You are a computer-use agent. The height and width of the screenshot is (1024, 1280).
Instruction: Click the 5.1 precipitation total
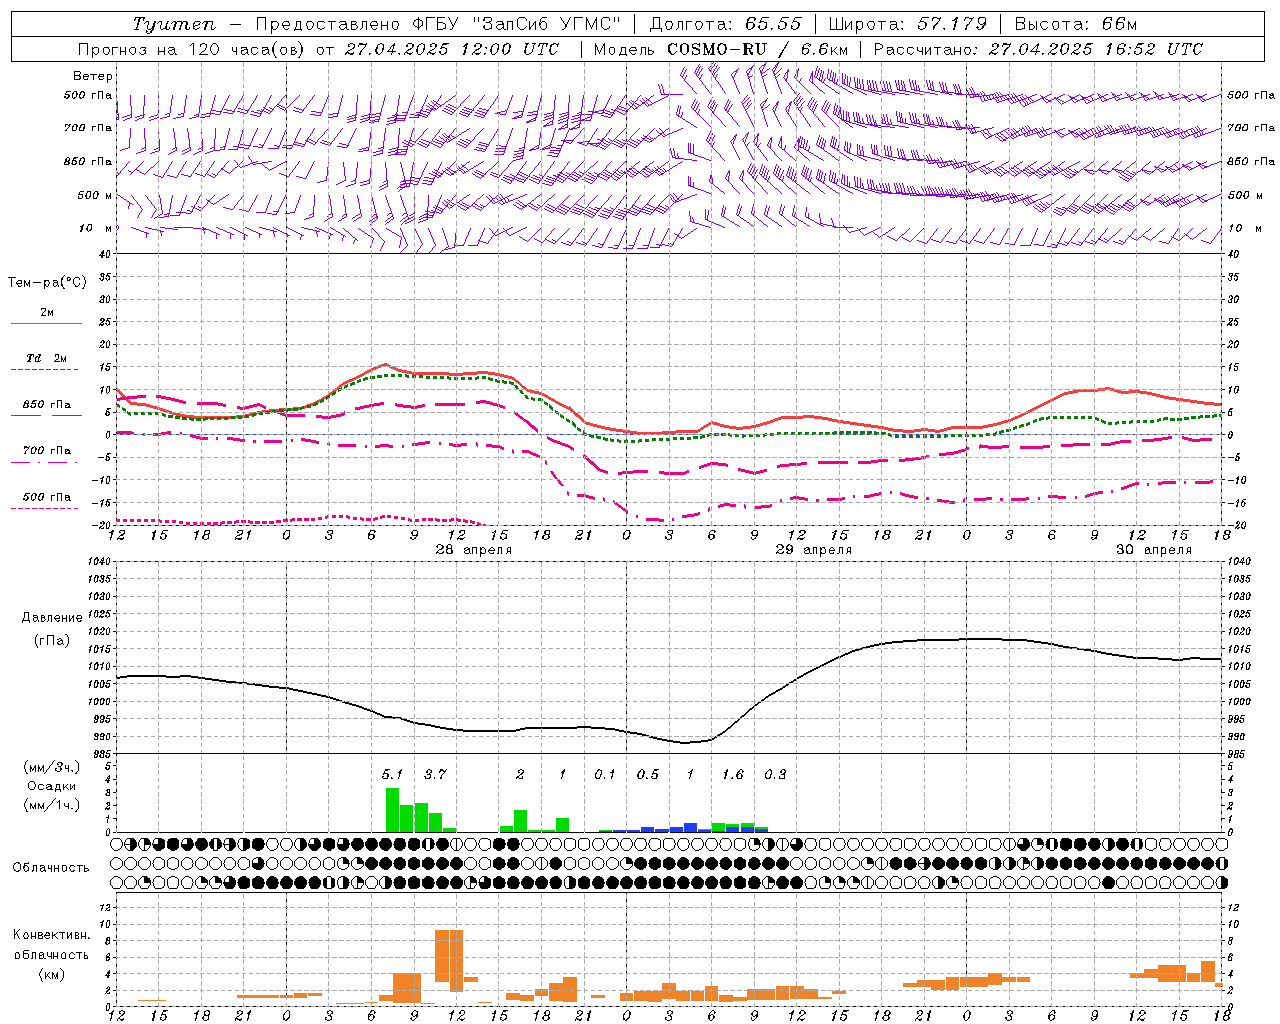(x=392, y=774)
